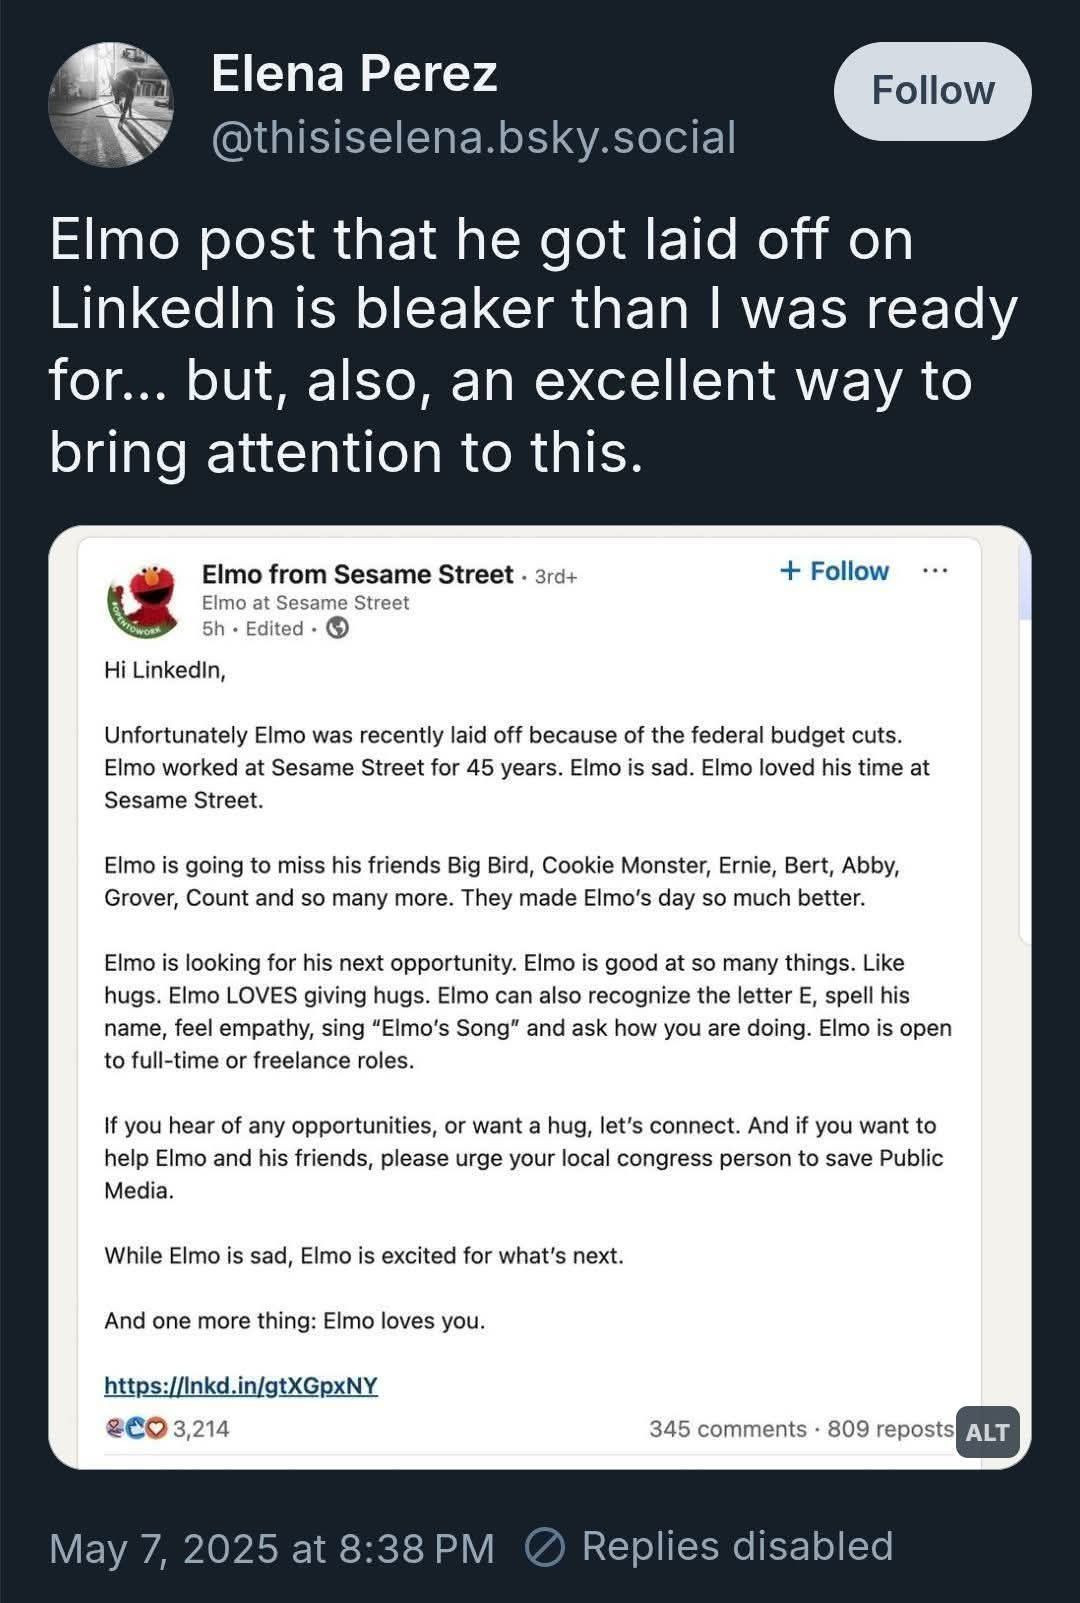Click the Replies disabled icon
Viewport: 1080px width, 1603px height.
(545, 1547)
